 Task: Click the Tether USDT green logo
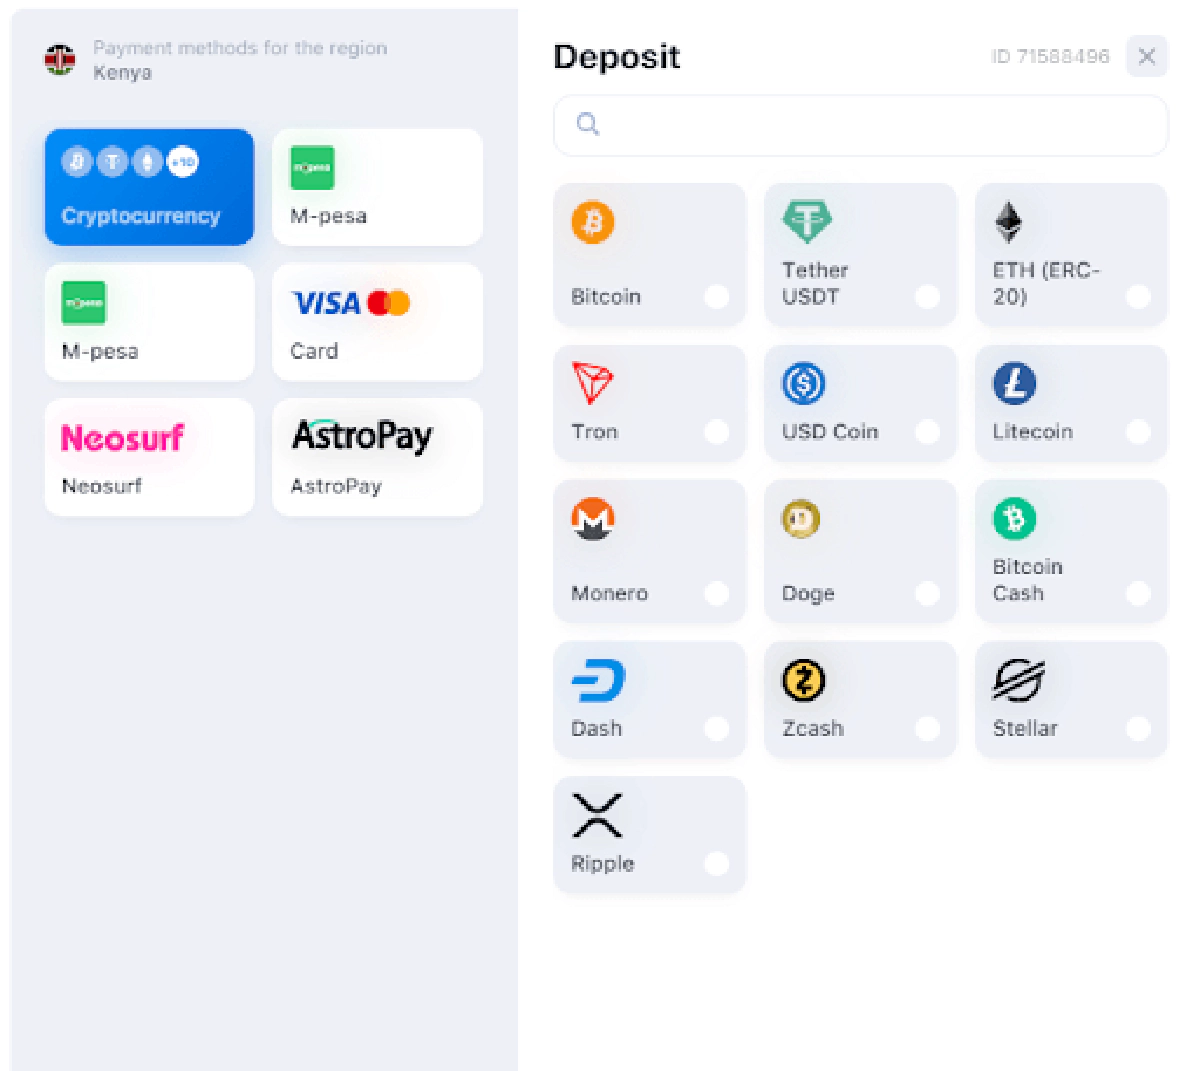(x=806, y=221)
